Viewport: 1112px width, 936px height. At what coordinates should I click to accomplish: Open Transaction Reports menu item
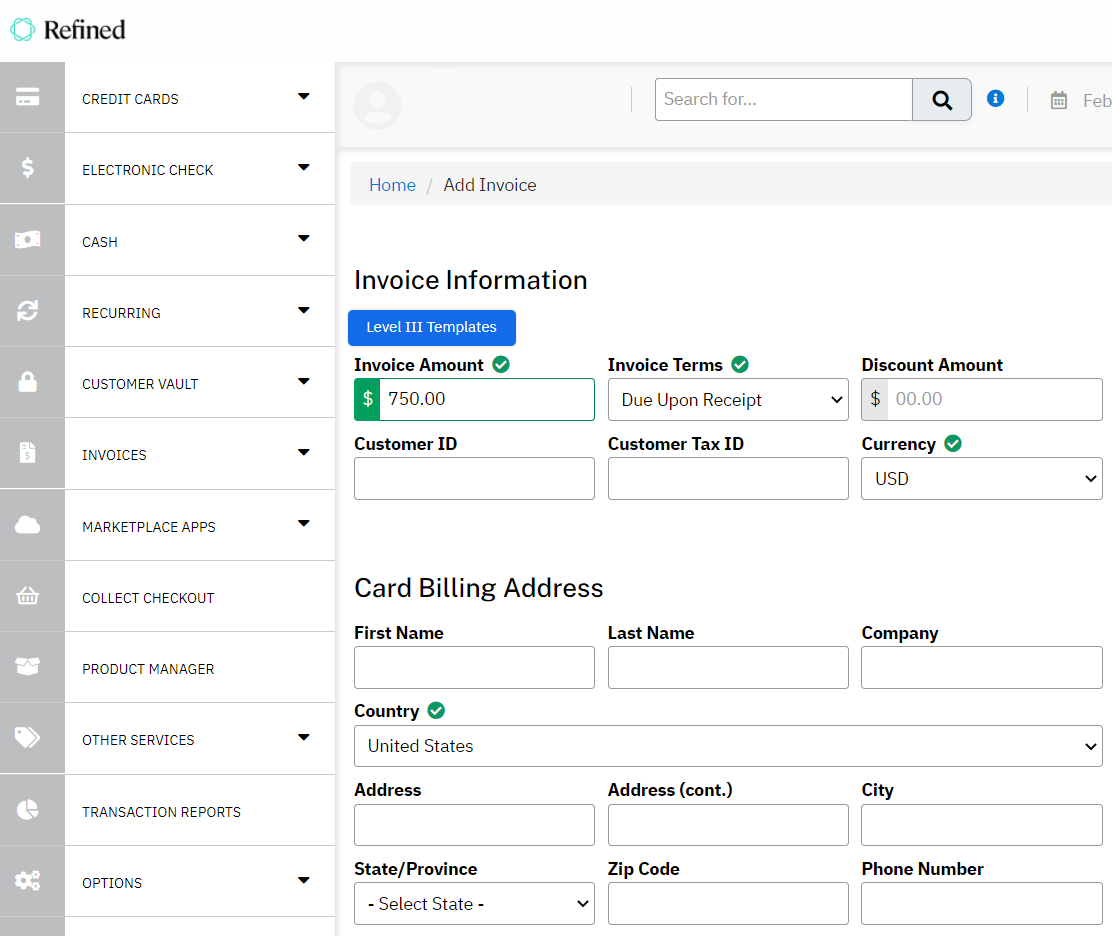tap(162, 812)
